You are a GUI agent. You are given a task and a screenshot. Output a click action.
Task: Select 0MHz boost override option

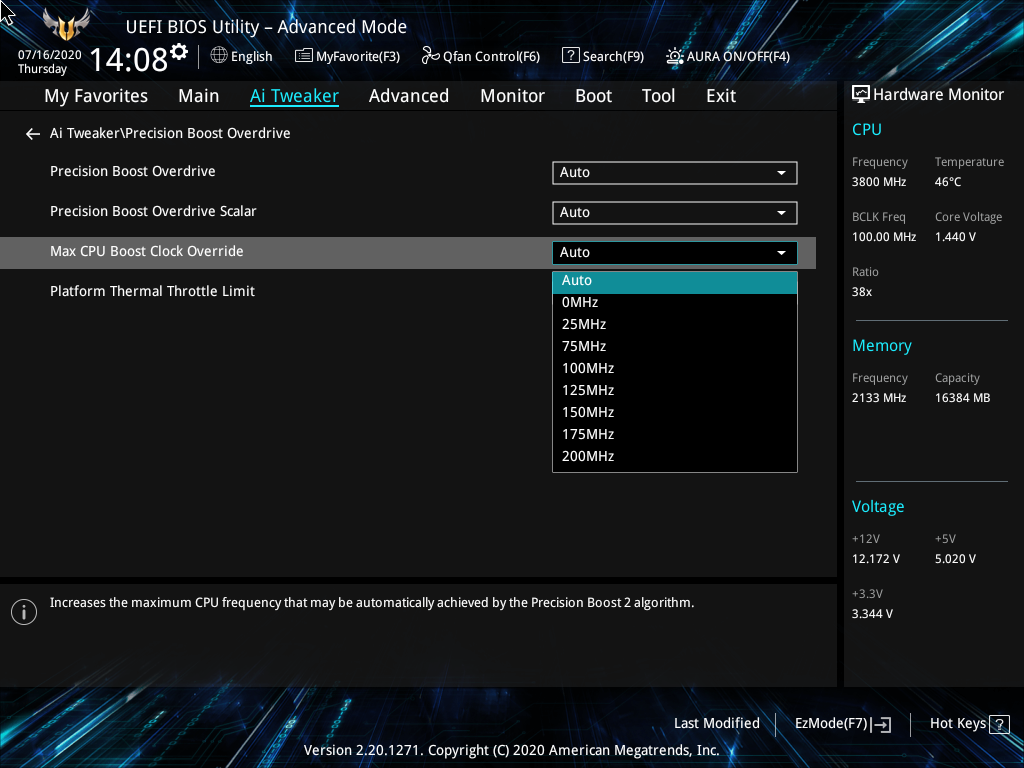click(675, 302)
